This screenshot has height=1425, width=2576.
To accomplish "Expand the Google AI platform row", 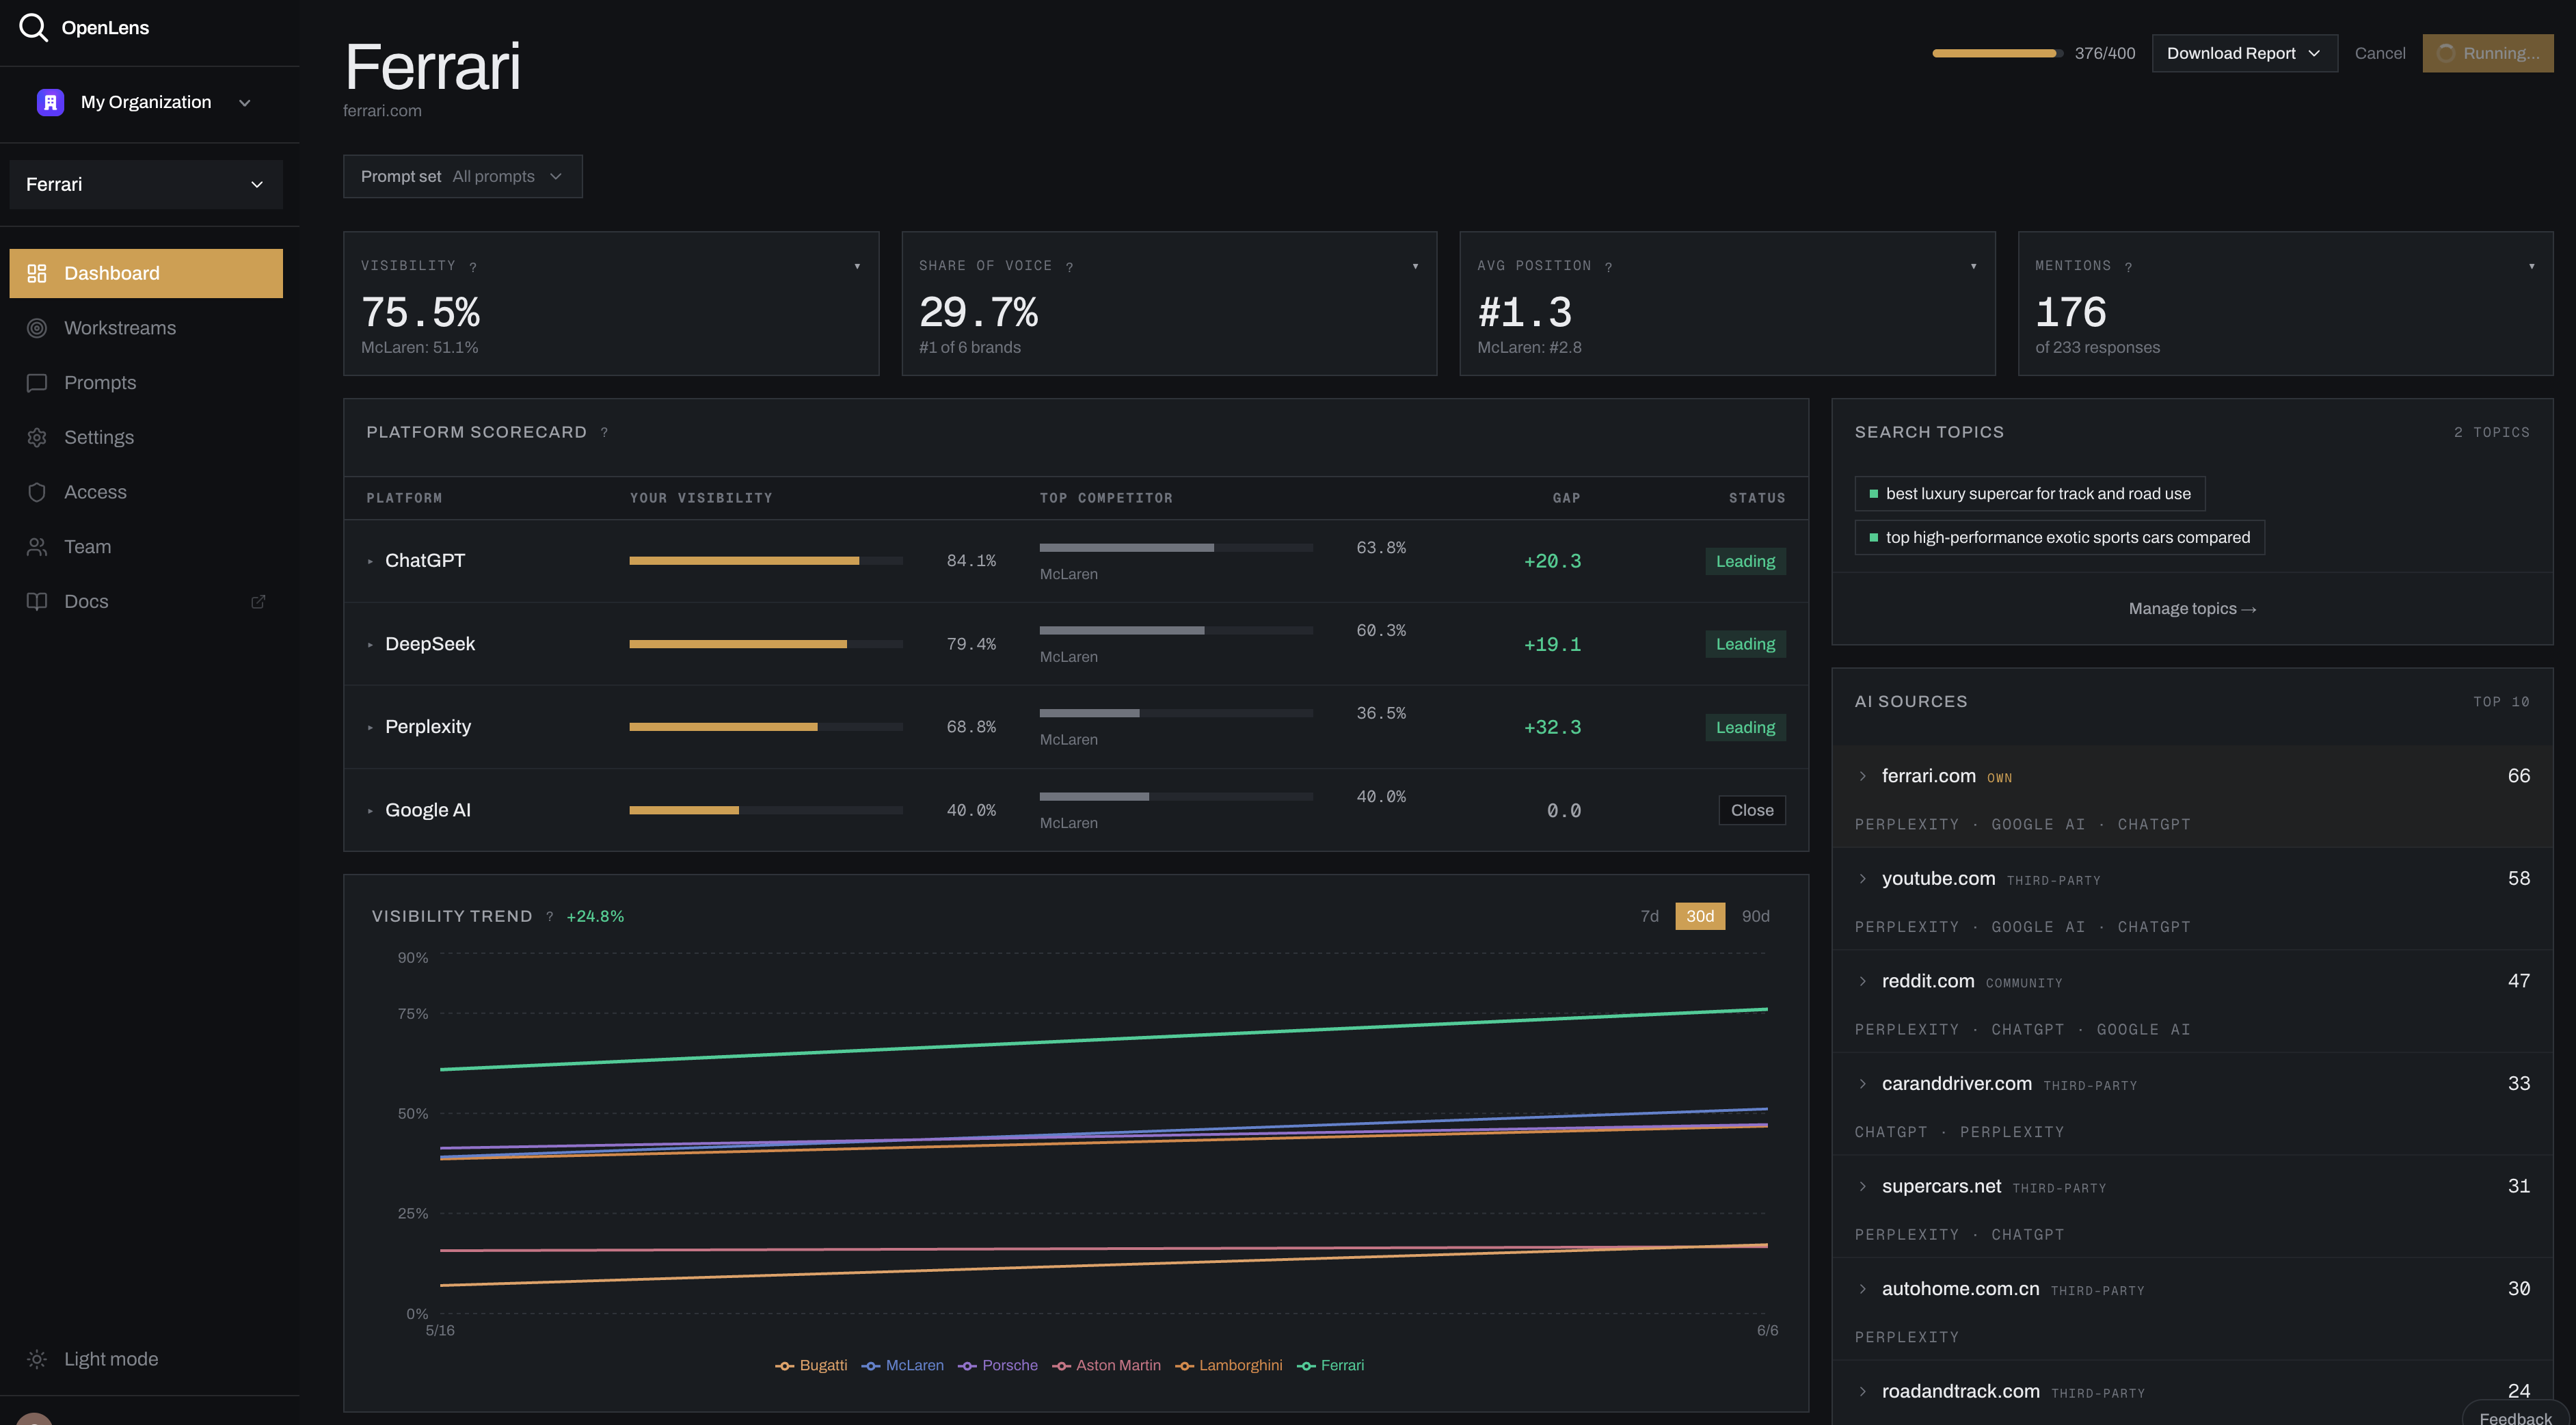I will [x=370, y=811].
